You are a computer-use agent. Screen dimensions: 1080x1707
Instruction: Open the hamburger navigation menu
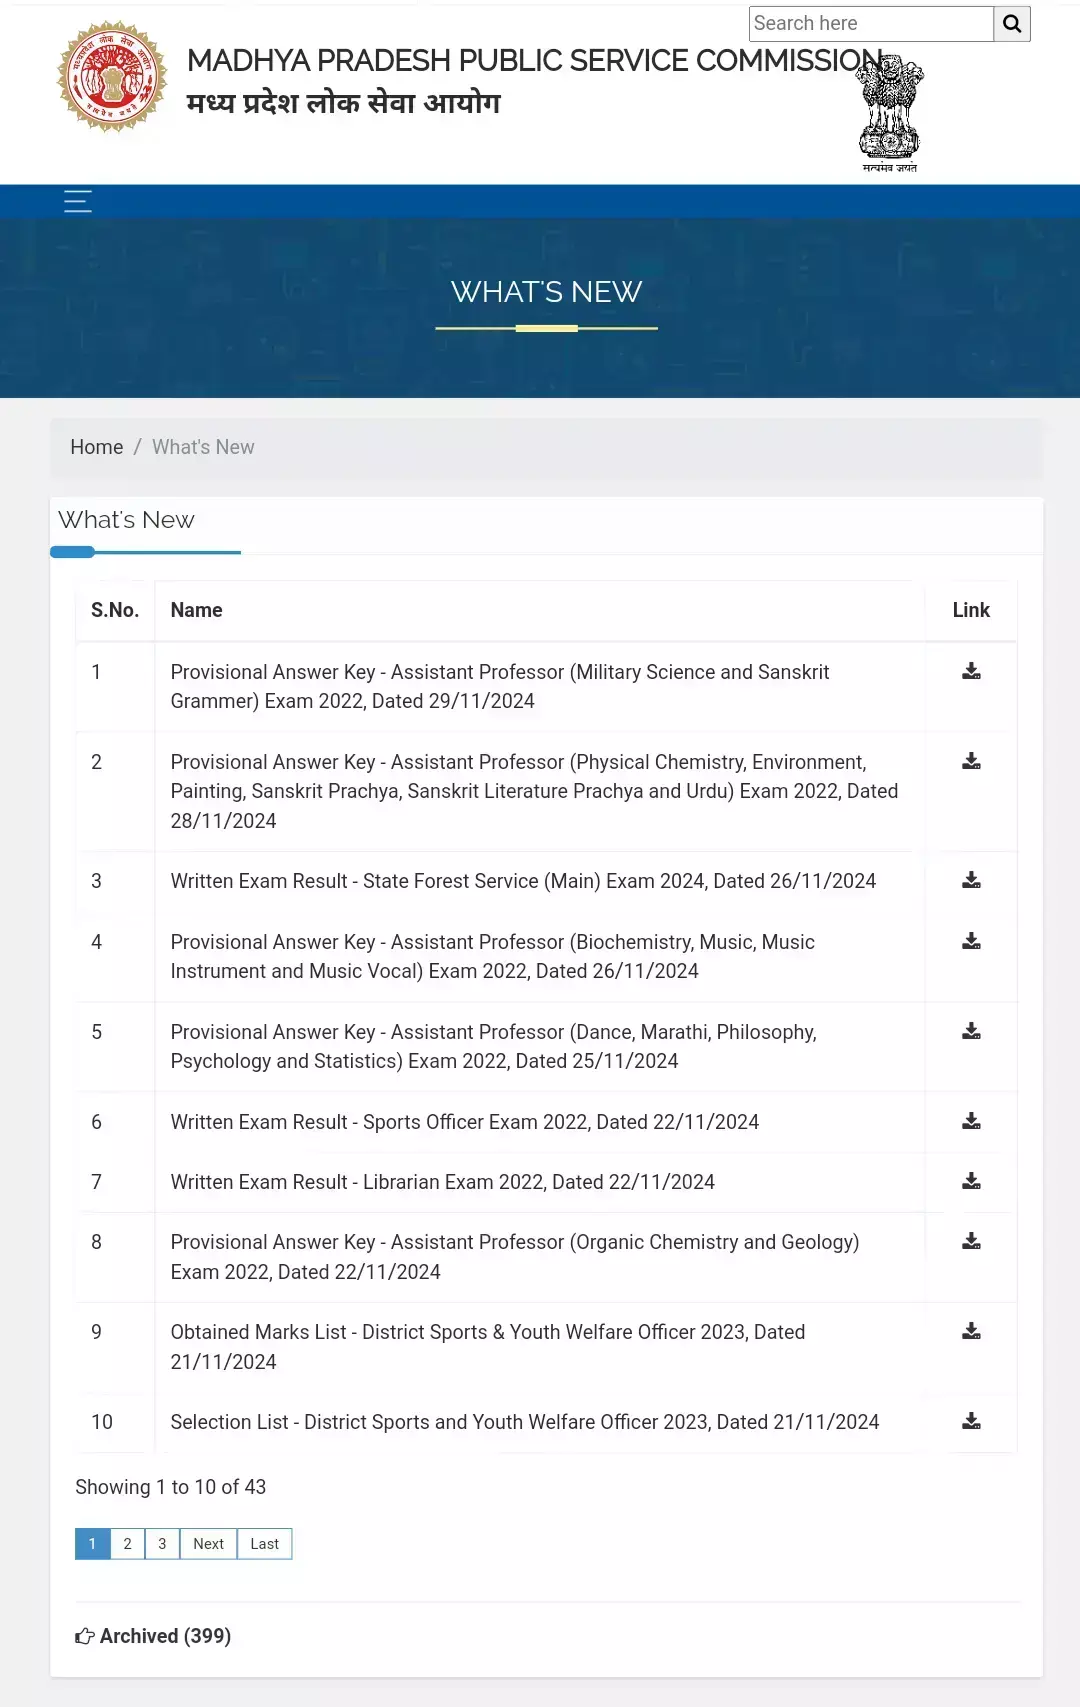78,201
